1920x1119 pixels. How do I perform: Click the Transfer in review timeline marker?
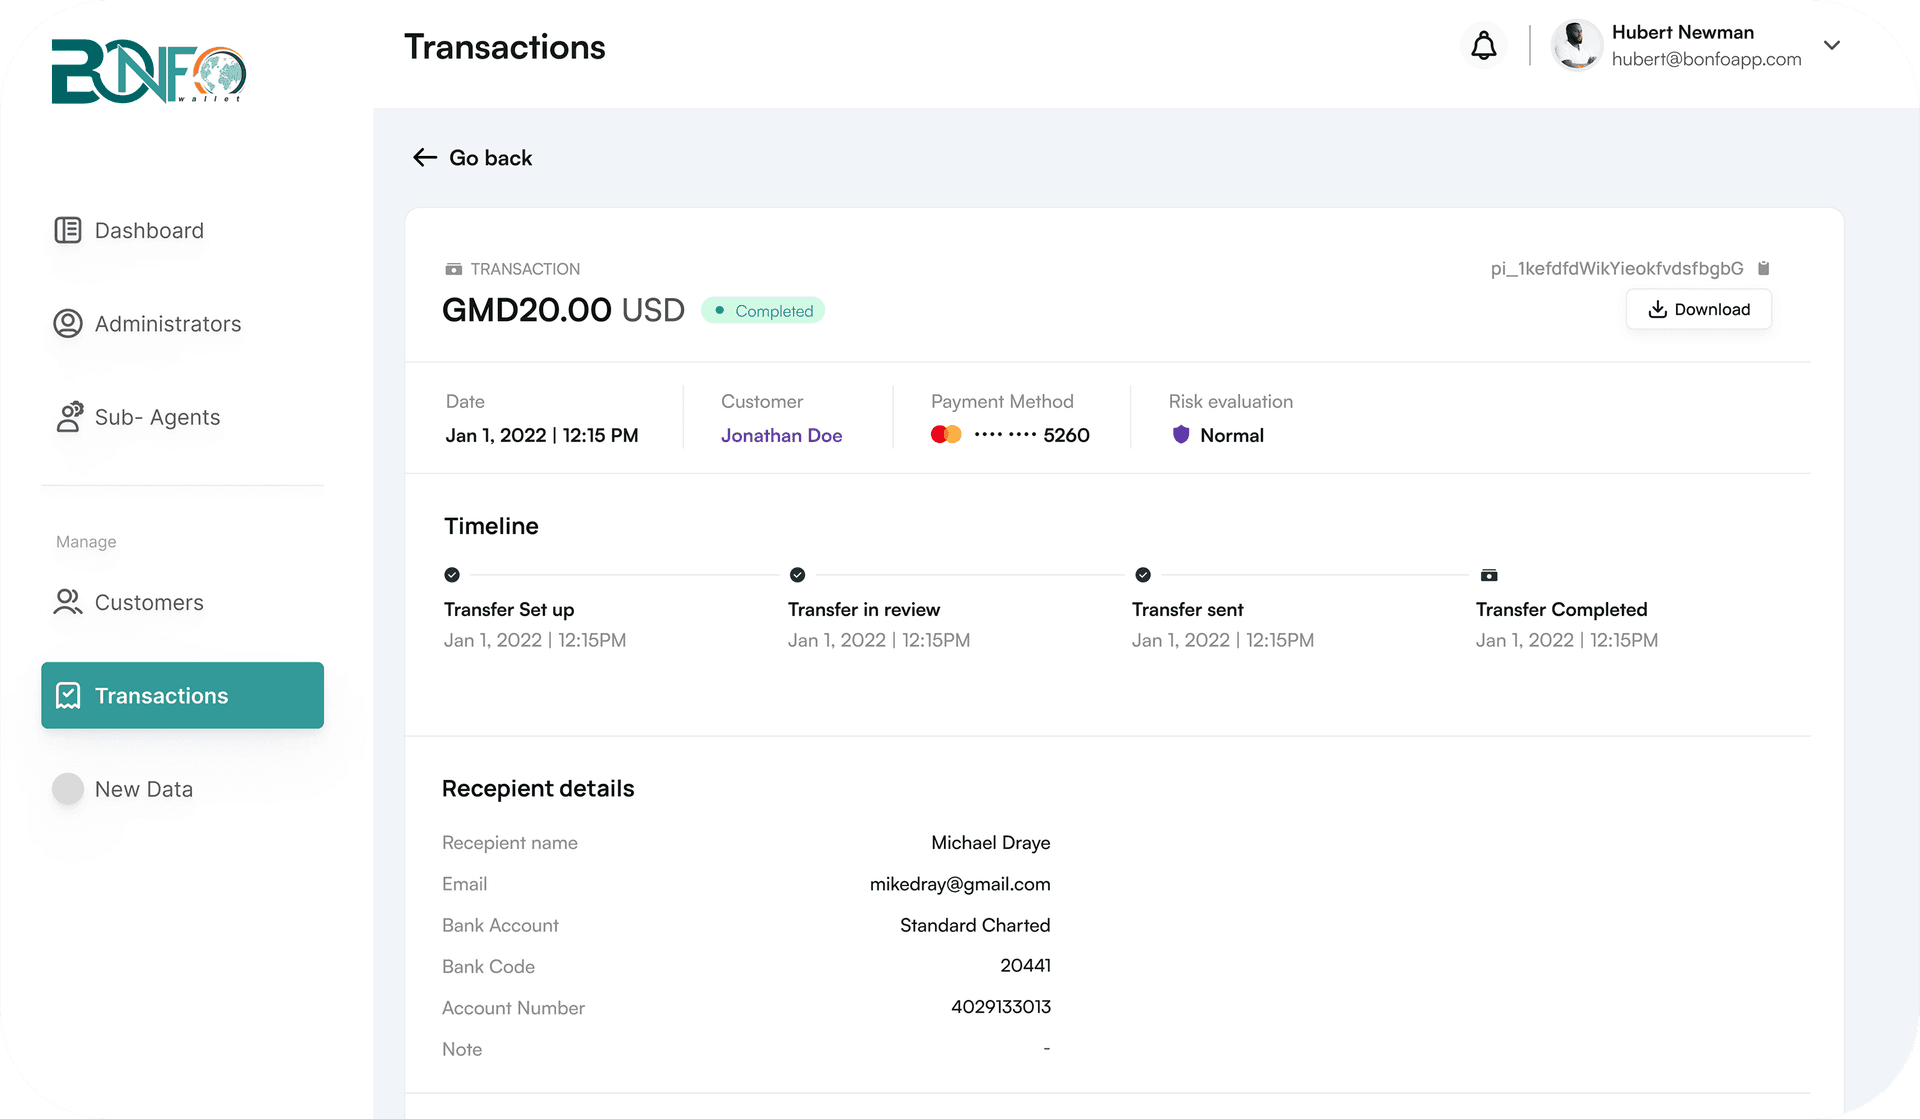pos(797,575)
